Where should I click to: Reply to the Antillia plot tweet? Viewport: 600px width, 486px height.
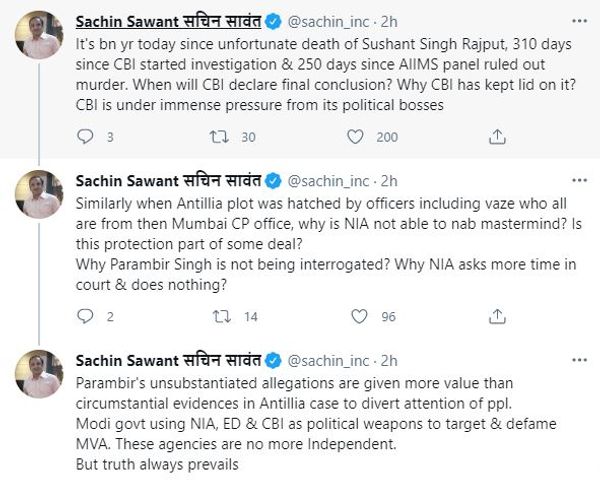click(85, 316)
